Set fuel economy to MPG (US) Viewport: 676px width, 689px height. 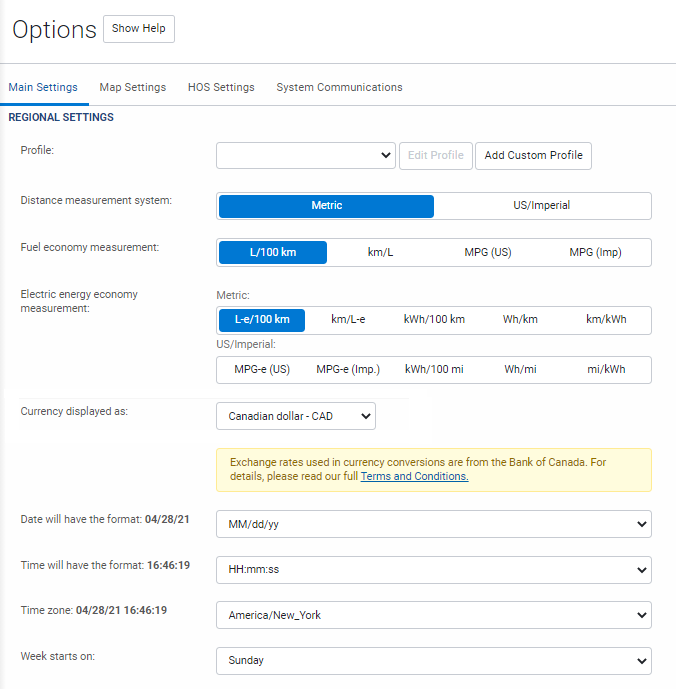click(x=487, y=253)
